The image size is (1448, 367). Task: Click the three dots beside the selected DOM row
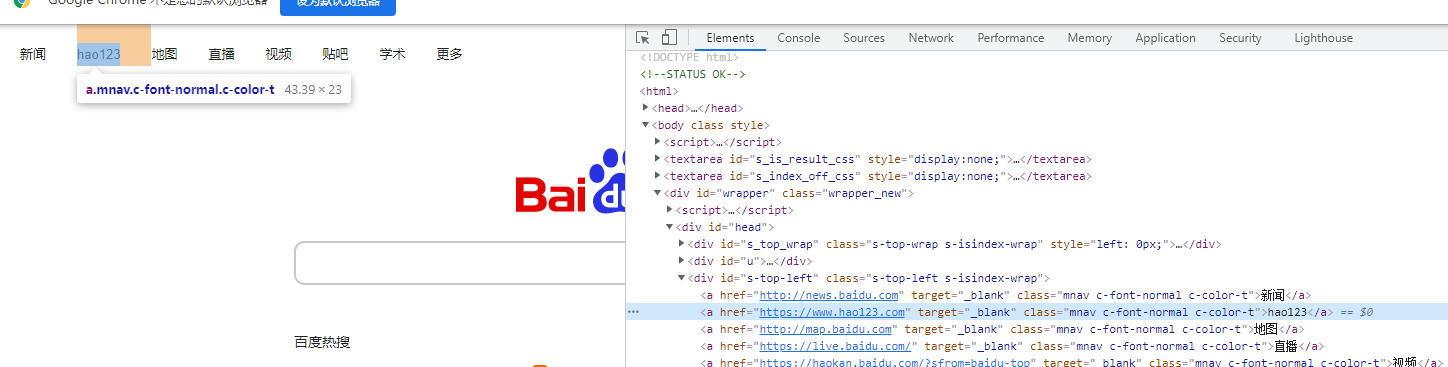[x=633, y=312]
